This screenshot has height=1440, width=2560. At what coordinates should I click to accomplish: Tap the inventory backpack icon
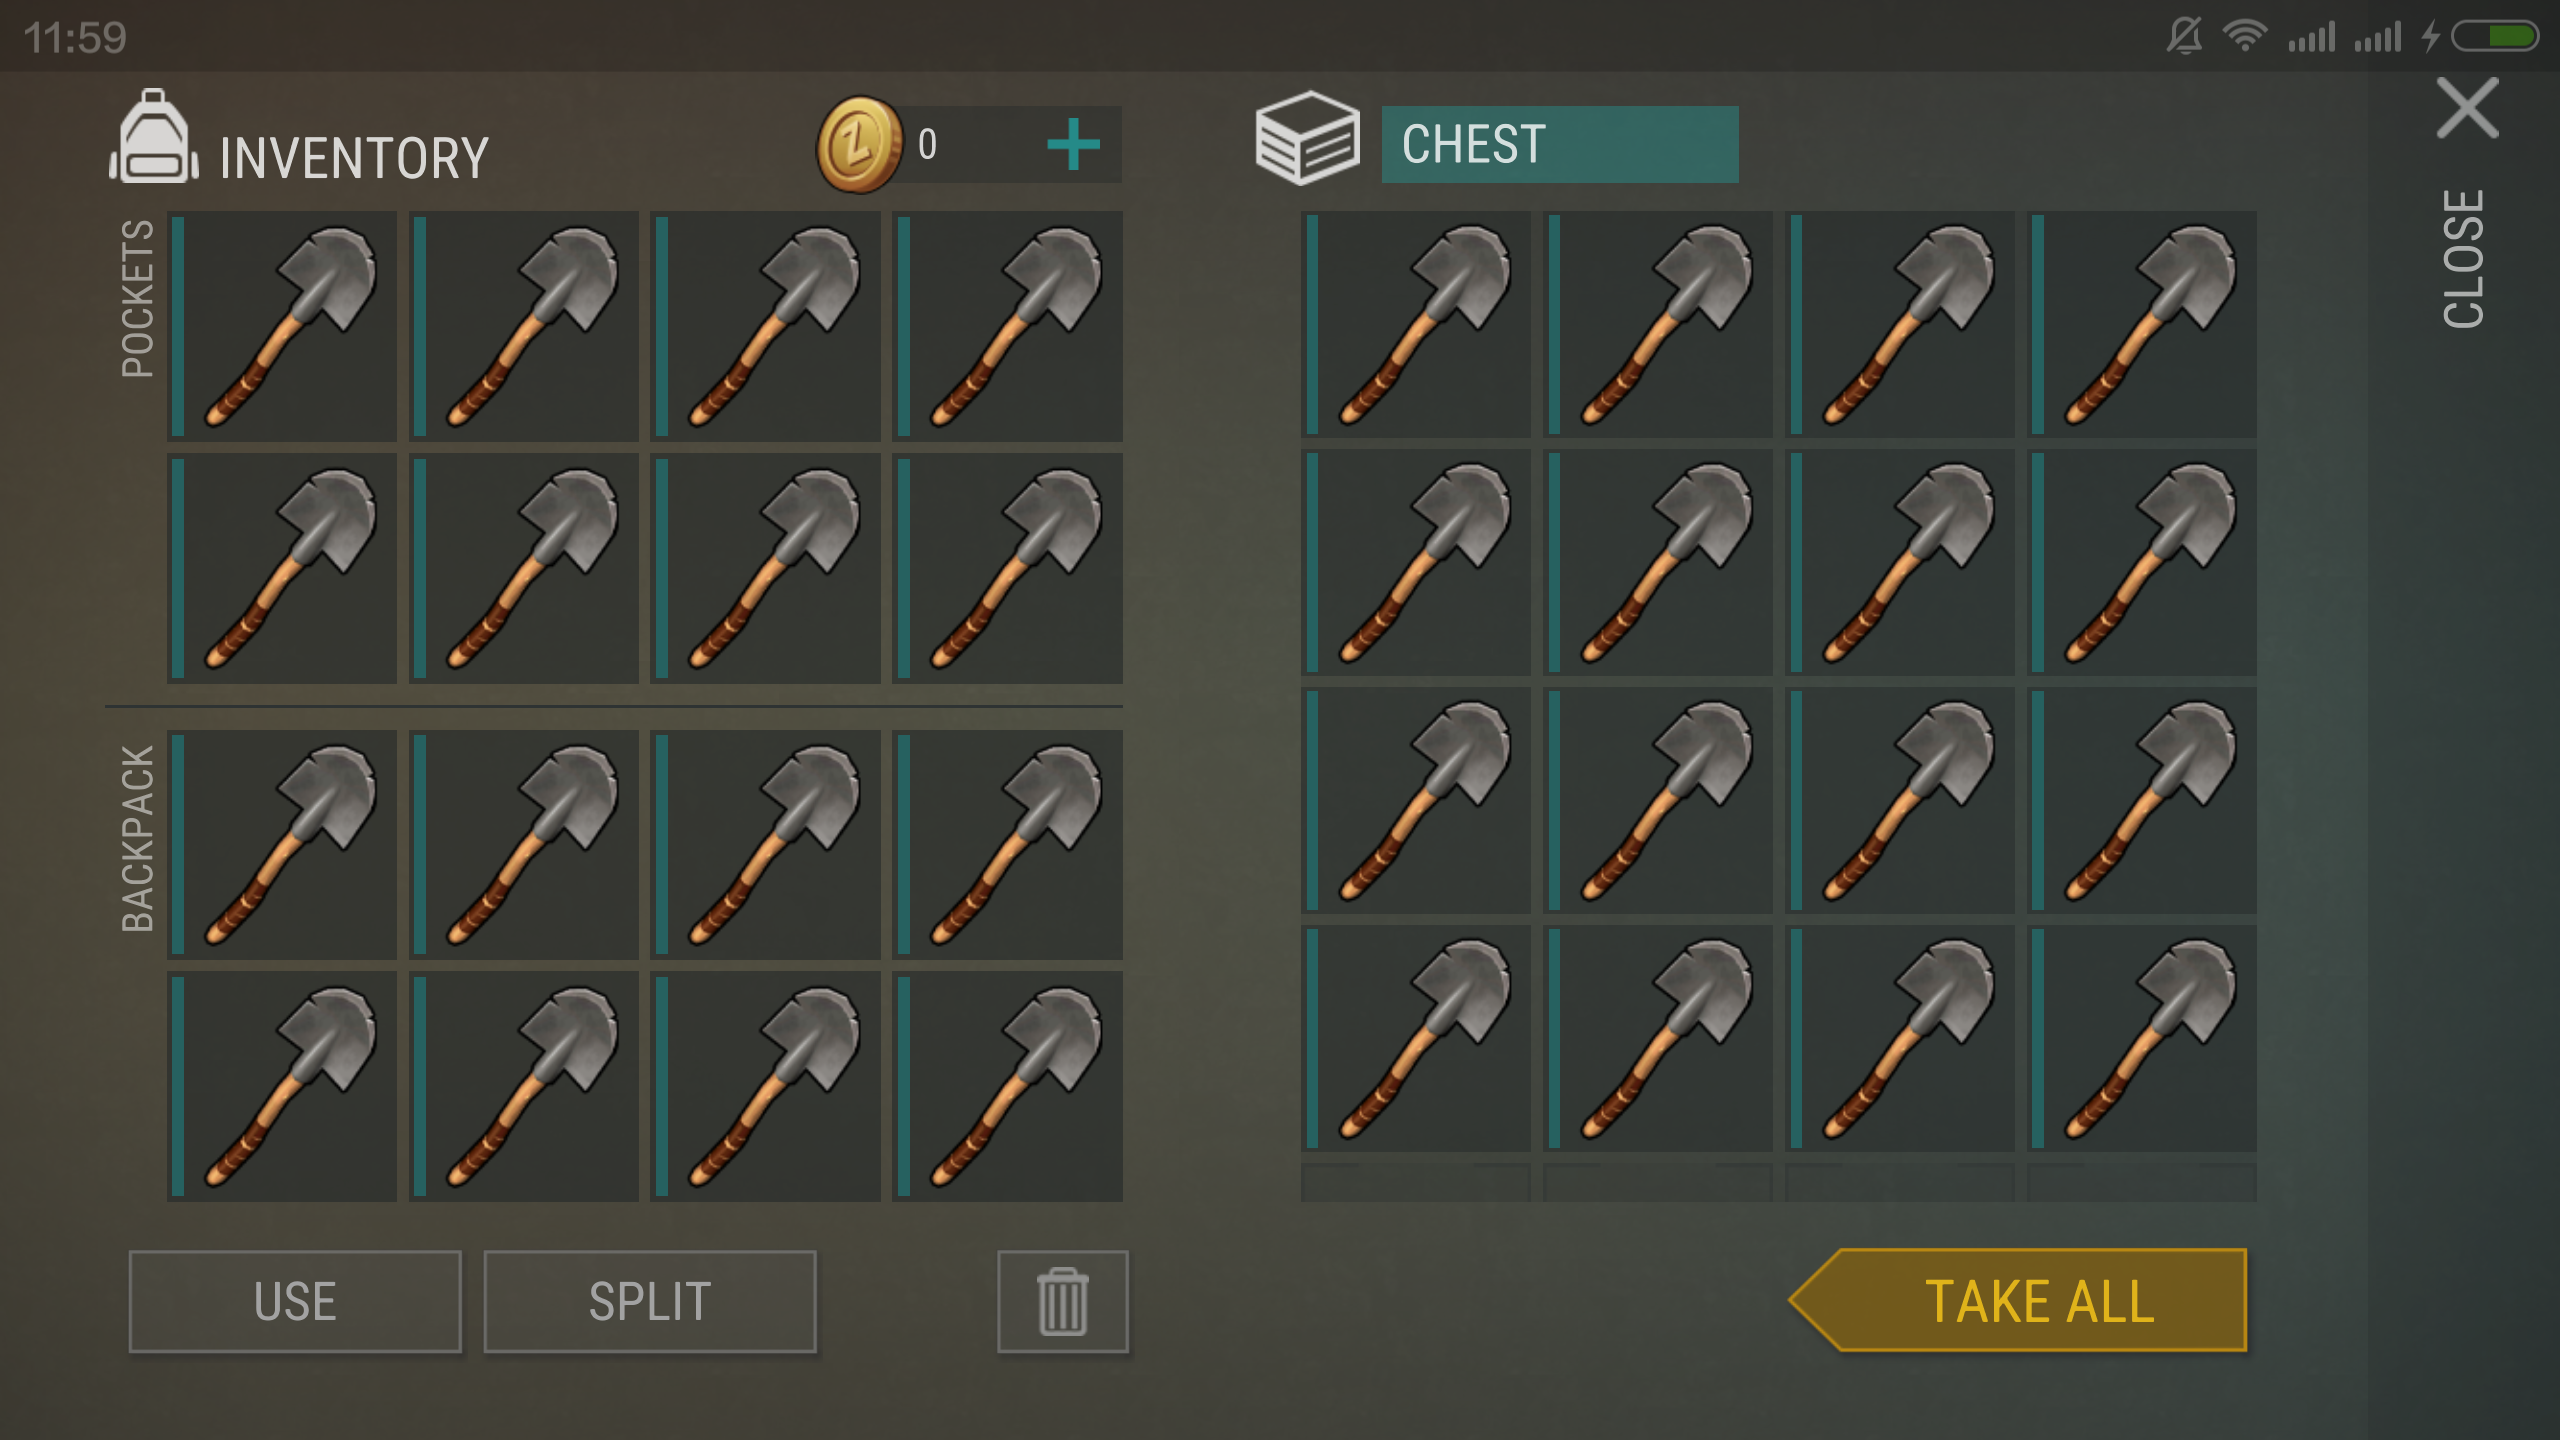153,137
